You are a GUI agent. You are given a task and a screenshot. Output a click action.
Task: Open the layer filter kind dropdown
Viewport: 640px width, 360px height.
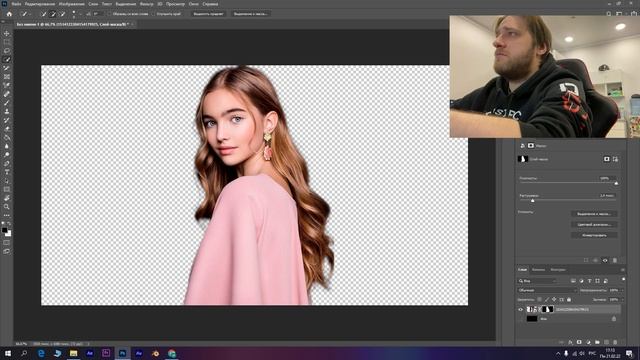(537, 281)
